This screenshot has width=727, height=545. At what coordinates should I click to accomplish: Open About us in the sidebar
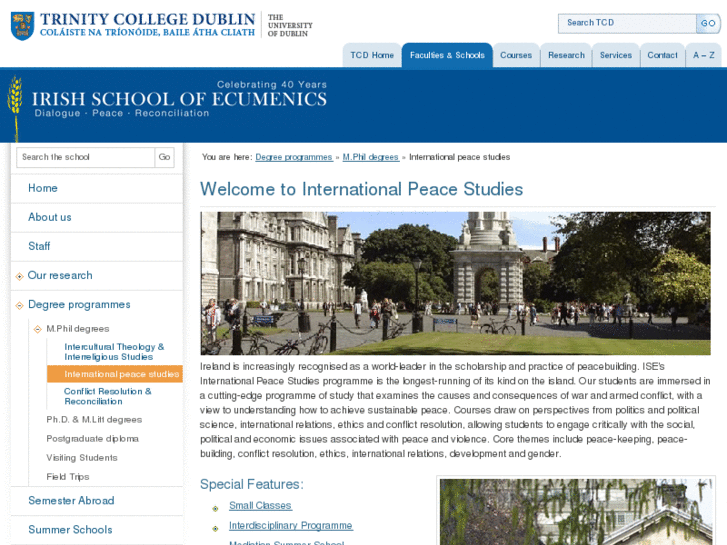(x=50, y=217)
